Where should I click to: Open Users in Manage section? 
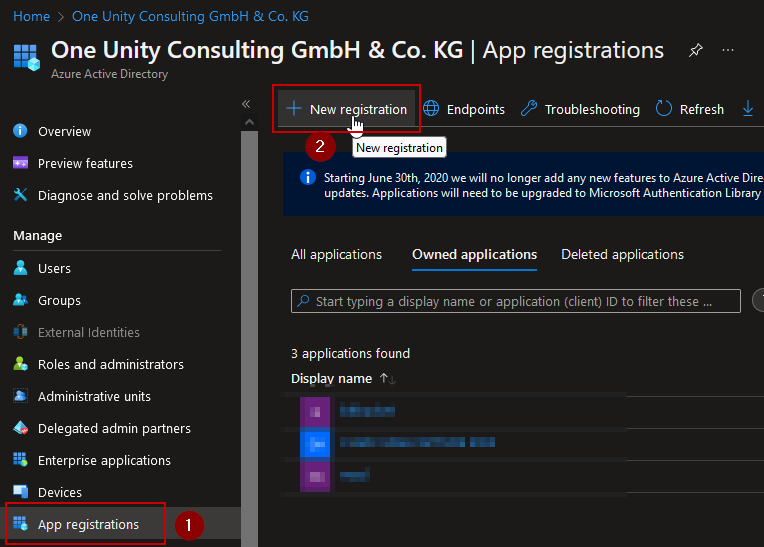click(55, 268)
